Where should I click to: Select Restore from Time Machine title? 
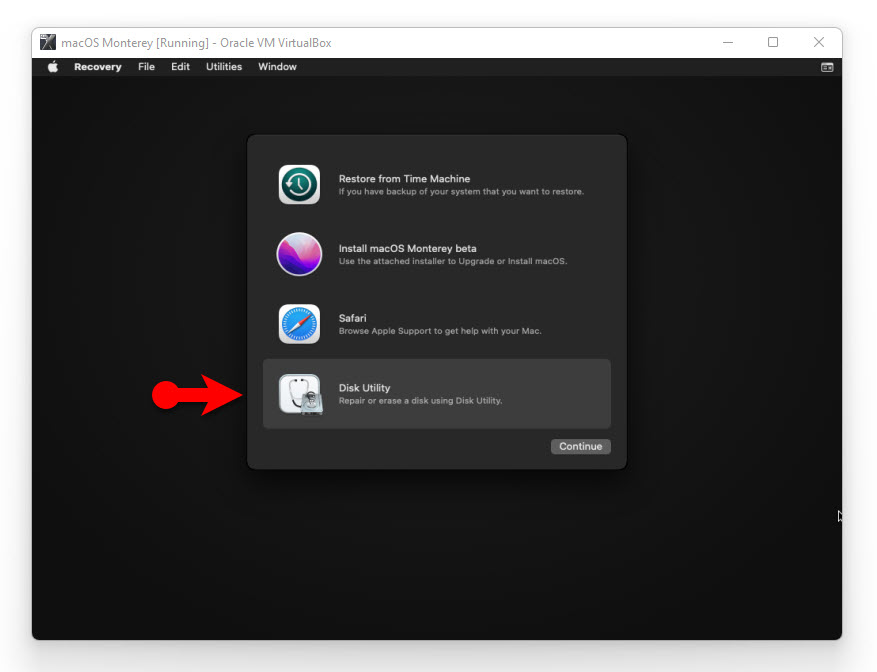404,178
